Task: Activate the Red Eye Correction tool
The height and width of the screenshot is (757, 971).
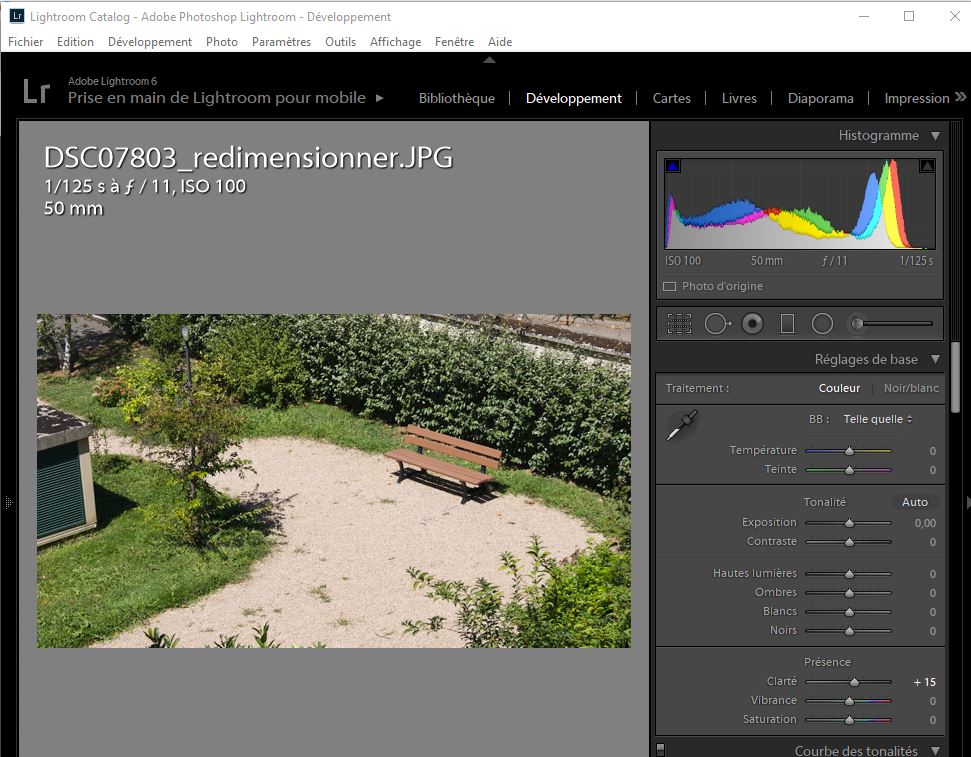Action: 752,323
